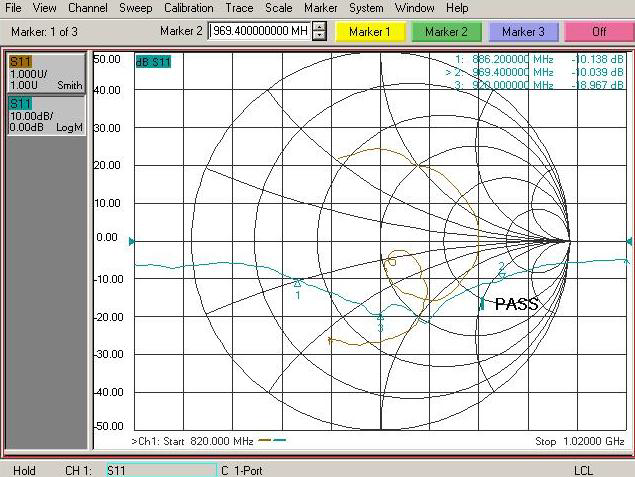
Task: Open the Calibration menu
Action: tap(188, 8)
